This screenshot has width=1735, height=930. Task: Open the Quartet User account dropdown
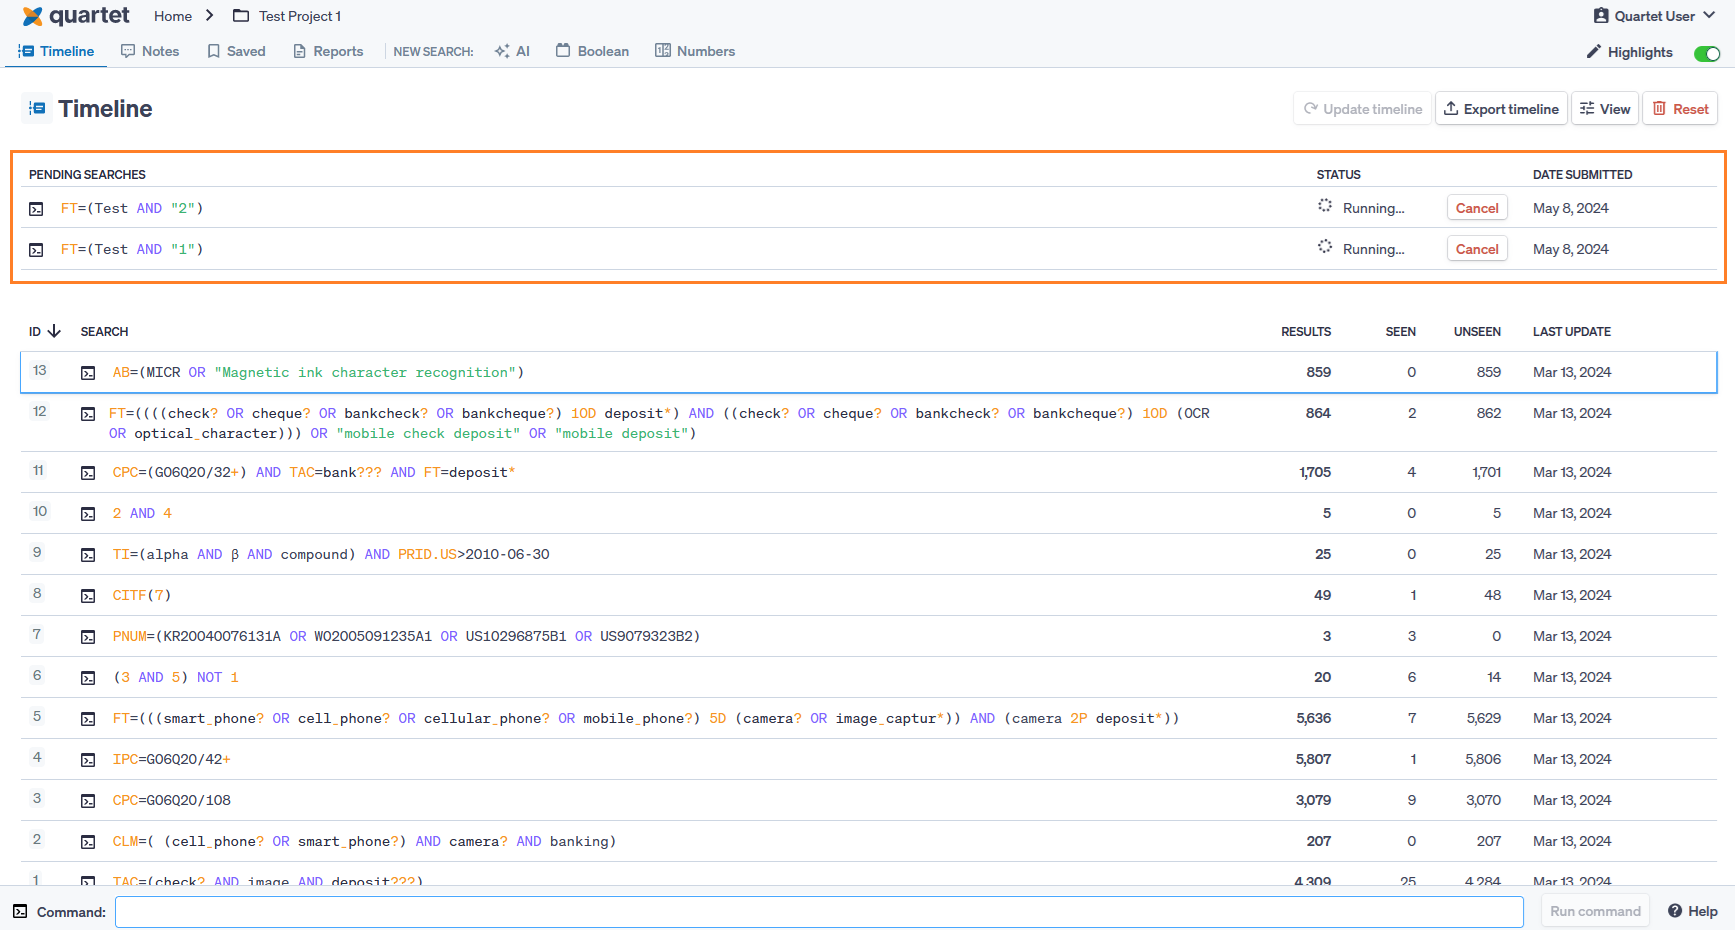click(1654, 16)
